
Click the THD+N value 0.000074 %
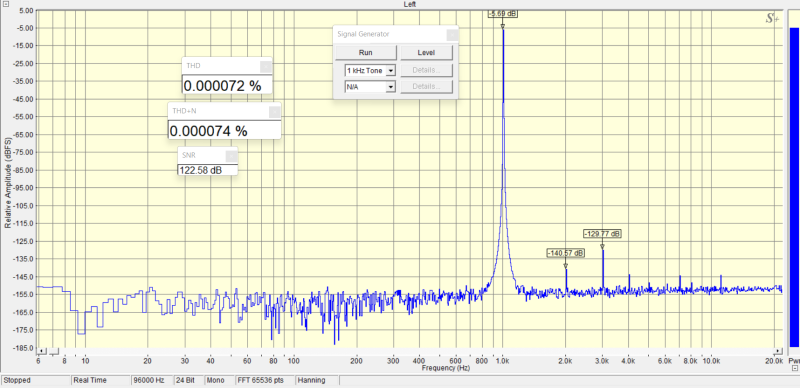pos(209,131)
